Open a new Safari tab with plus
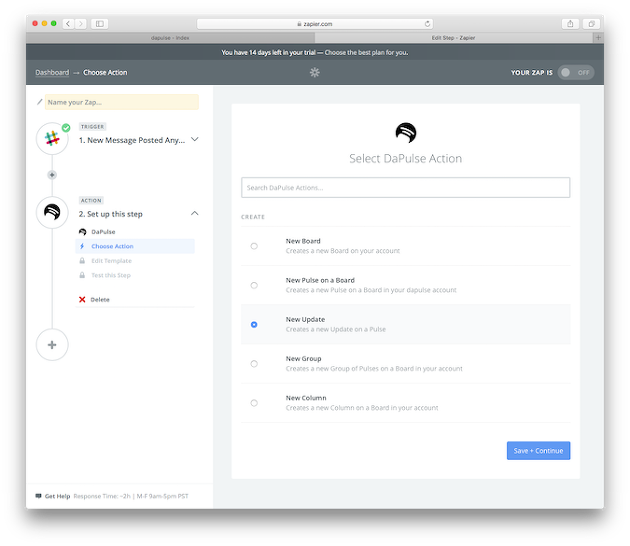630x546 pixels. [x=598, y=37]
